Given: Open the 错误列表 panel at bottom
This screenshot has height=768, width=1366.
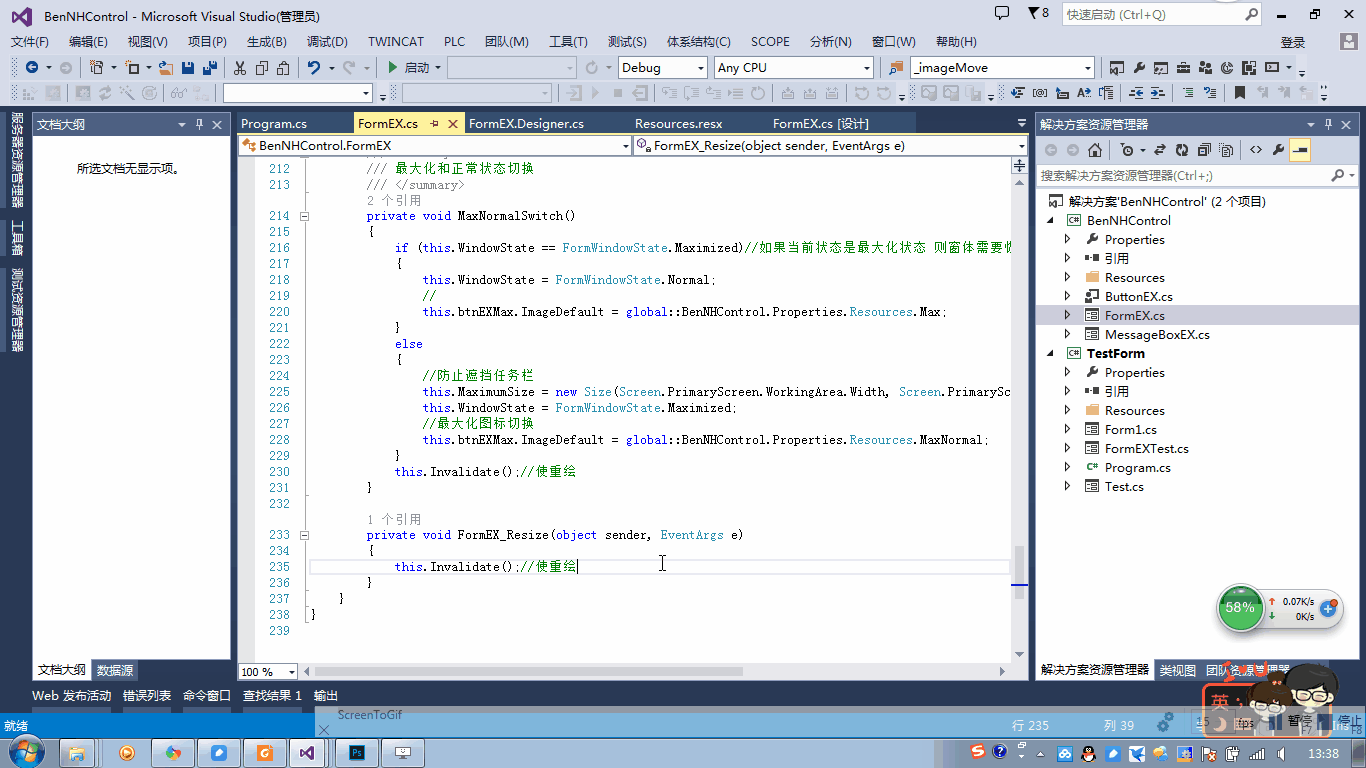Looking at the screenshot, I should pos(147,695).
